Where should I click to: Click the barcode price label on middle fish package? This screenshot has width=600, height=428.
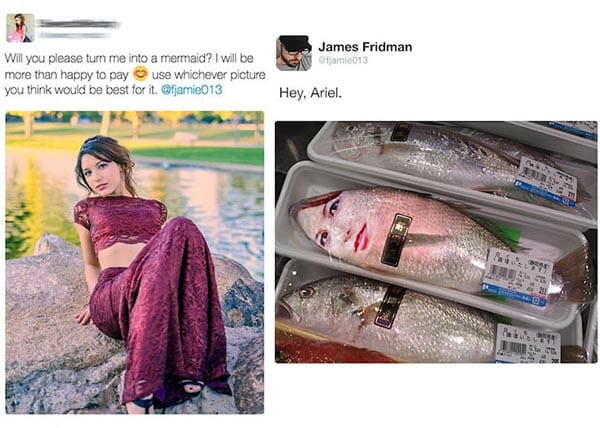pyautogui.click(x=516, y=274)
